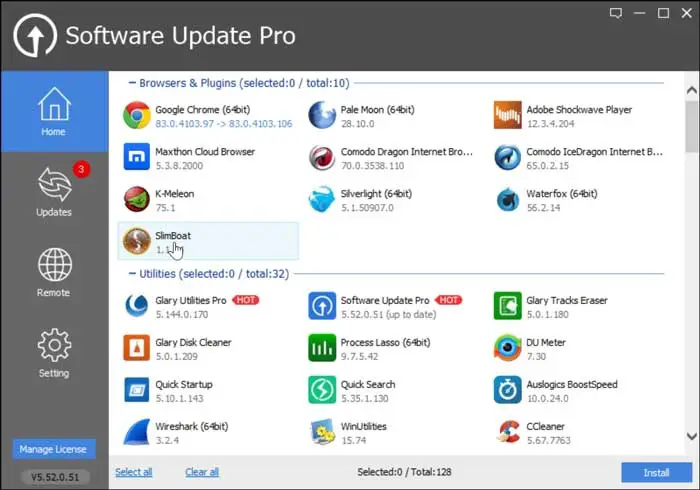Click the Selected:0 / Total:128 status text
This screenshot has height=490, width=700.
[404, 472]
